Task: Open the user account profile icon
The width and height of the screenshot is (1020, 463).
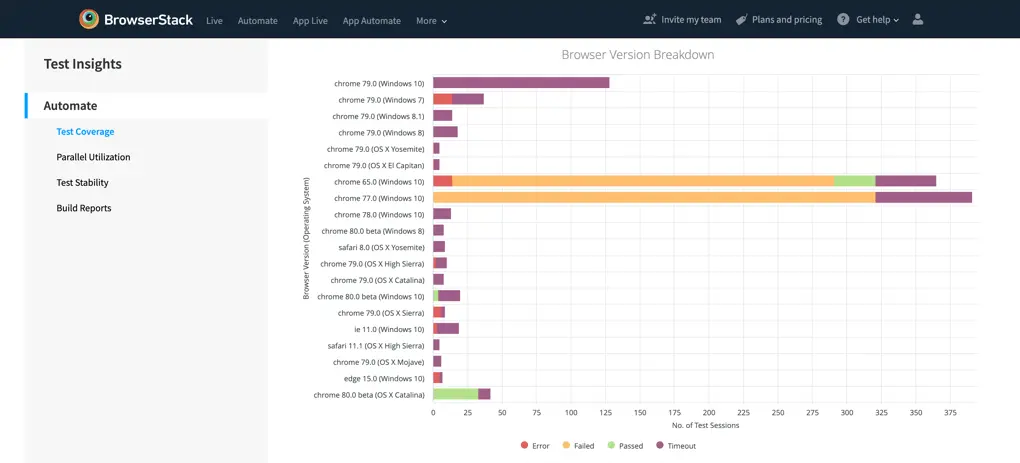Action: [x=918, y=20]
